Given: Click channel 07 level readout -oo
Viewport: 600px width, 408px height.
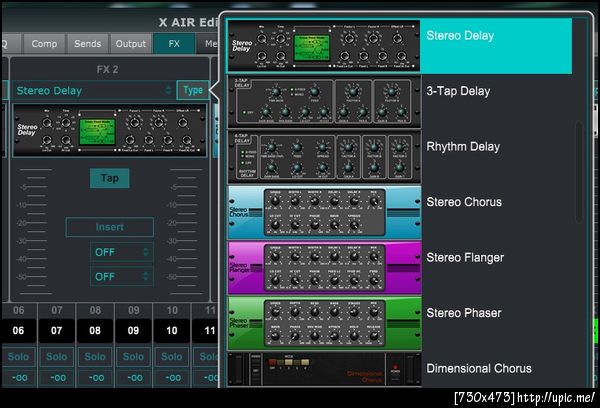Looking at the screenshot, I should [57, 378].
